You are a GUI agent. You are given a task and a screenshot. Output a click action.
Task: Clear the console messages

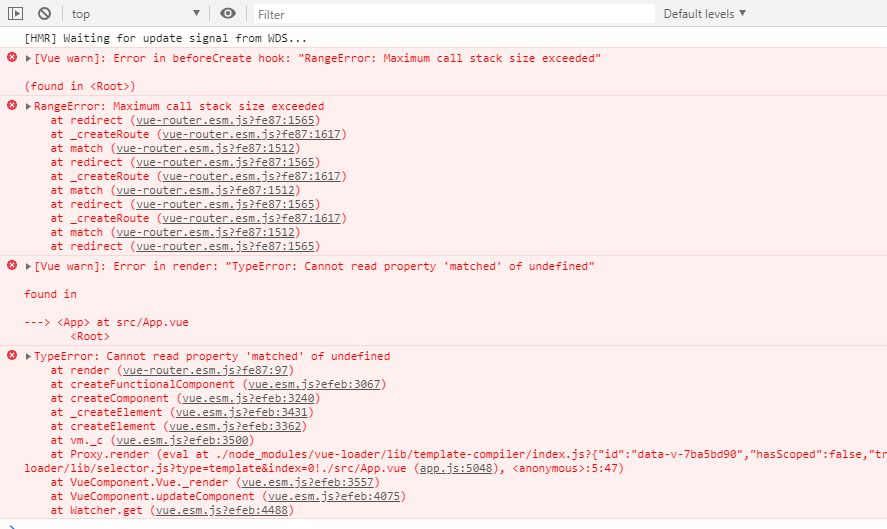44,14
